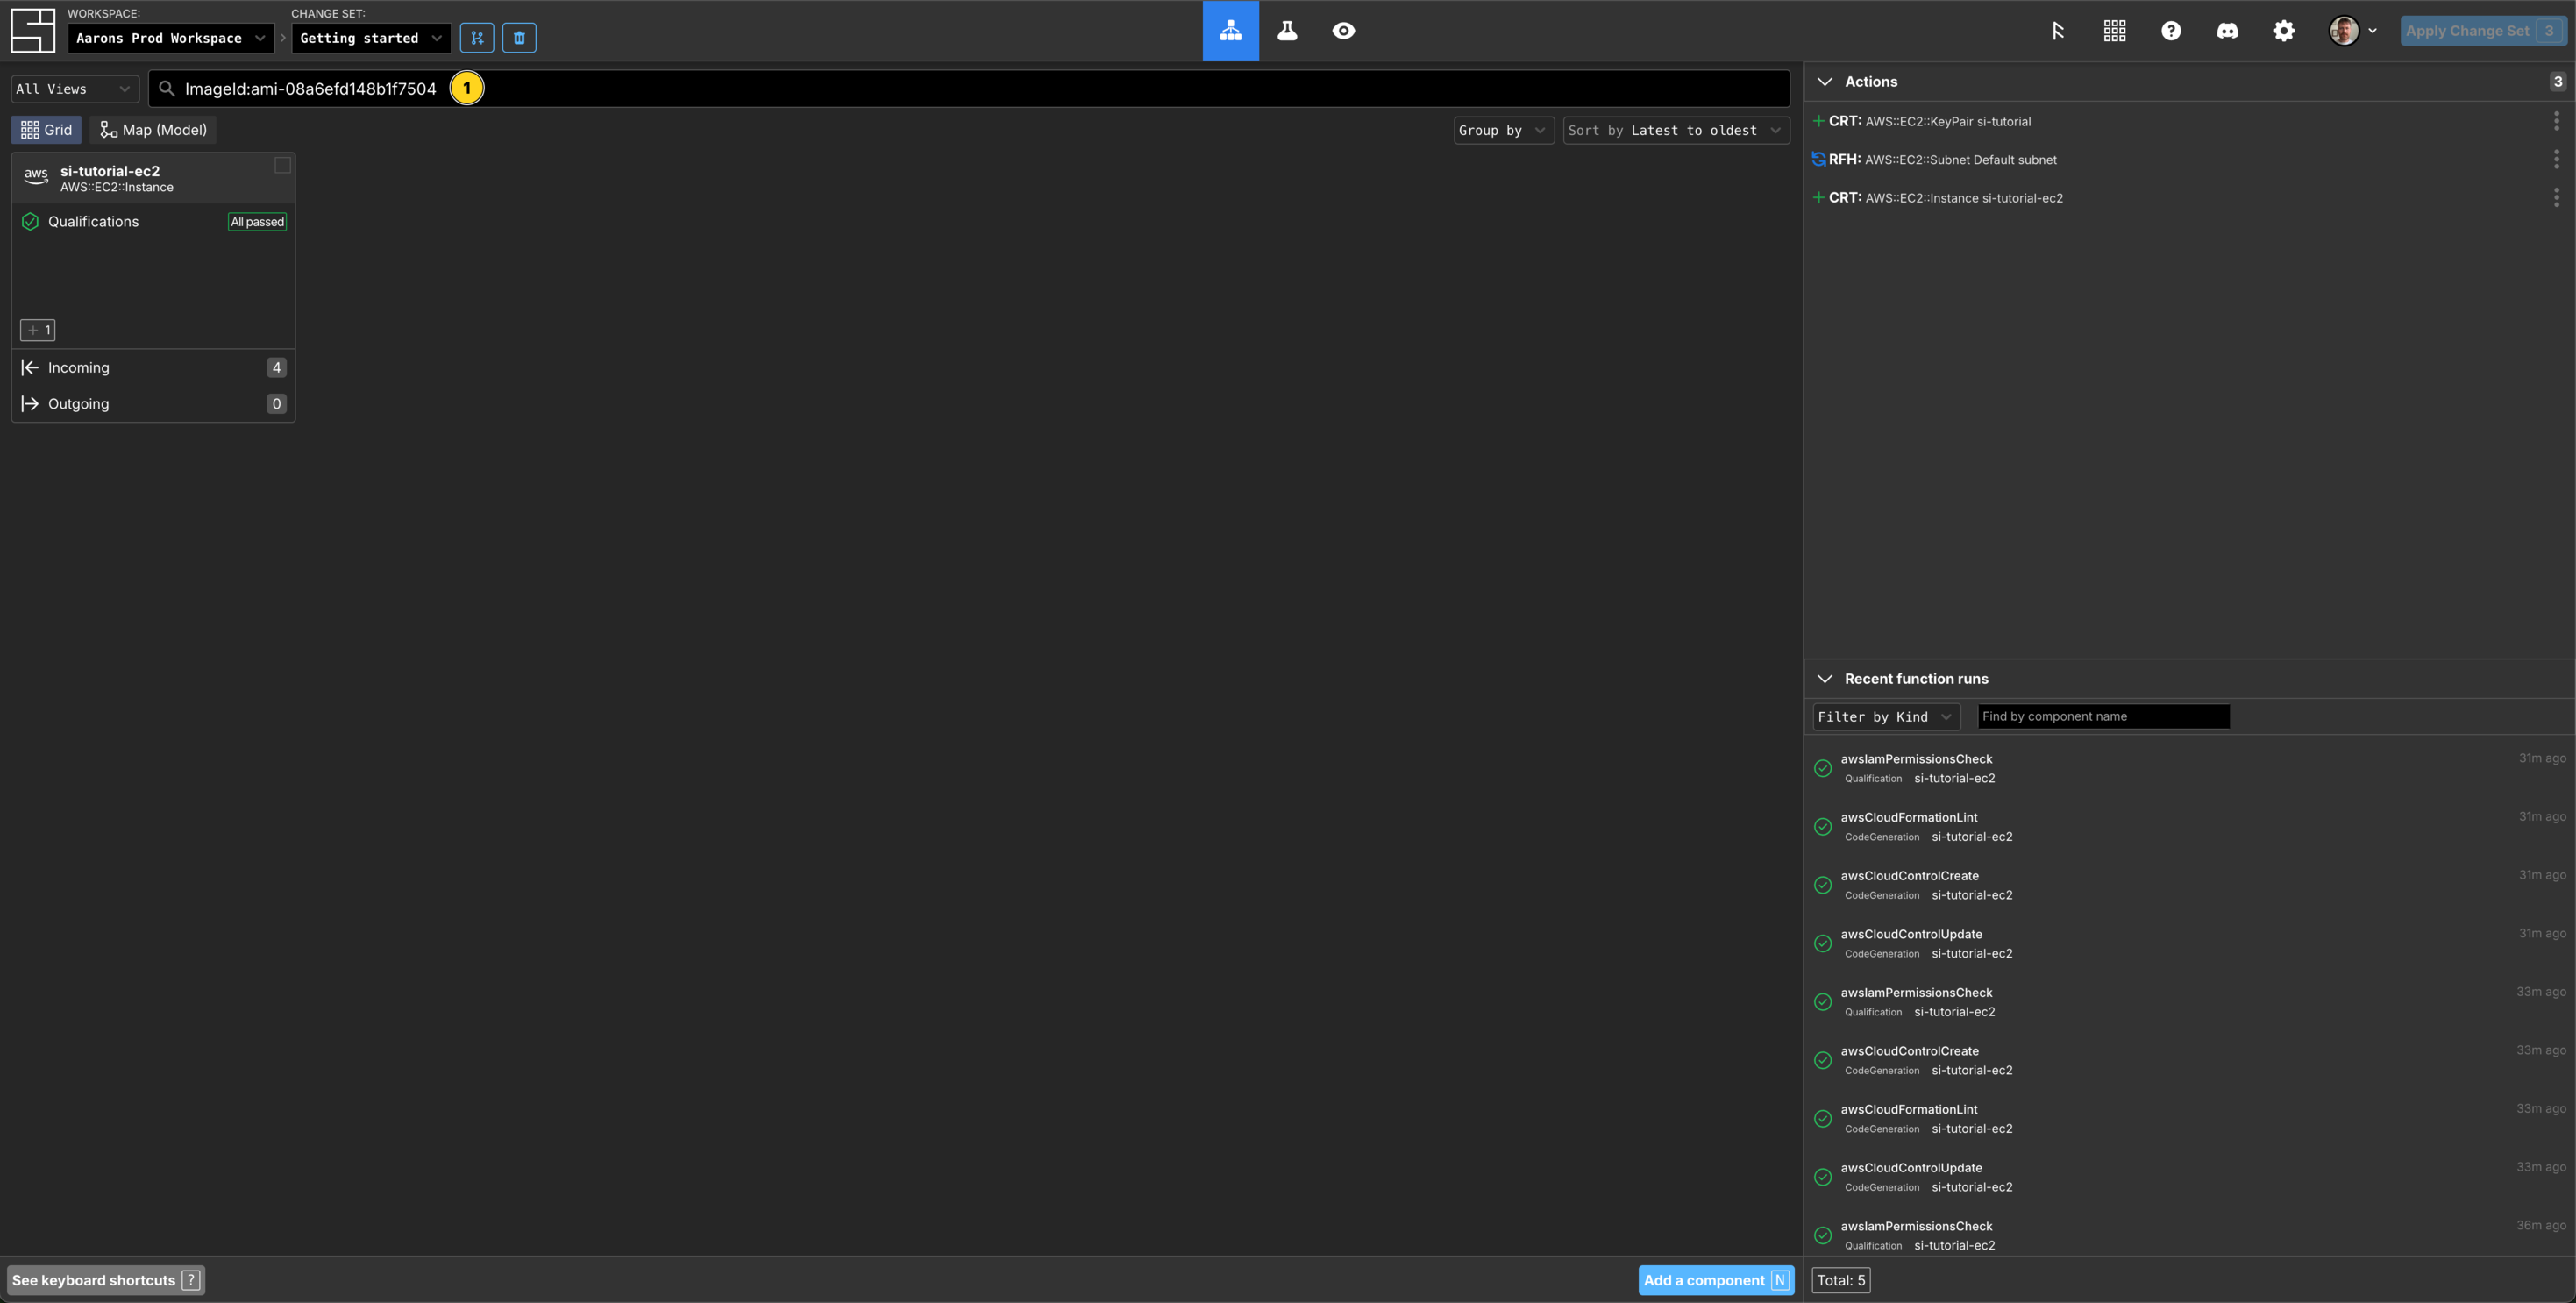Screen dimensions: 2576x1303
Task: Open awsIamPermissionsCheck run 33m ago
Action: click(2190, 1002)
